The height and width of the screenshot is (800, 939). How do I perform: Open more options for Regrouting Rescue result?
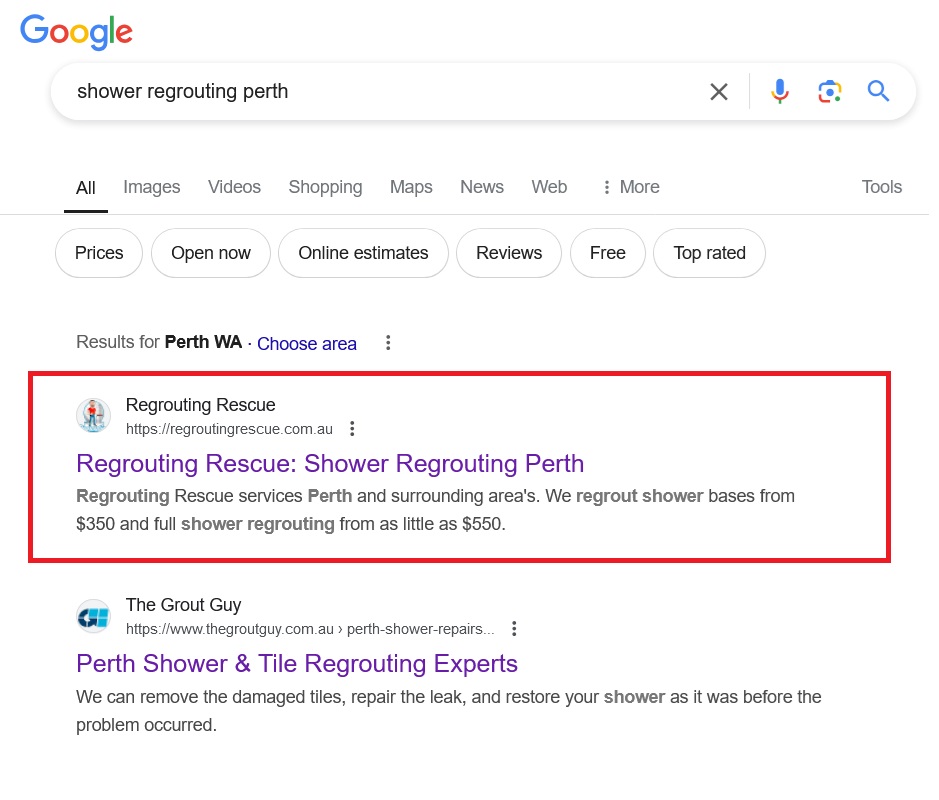tap(352, 429)
